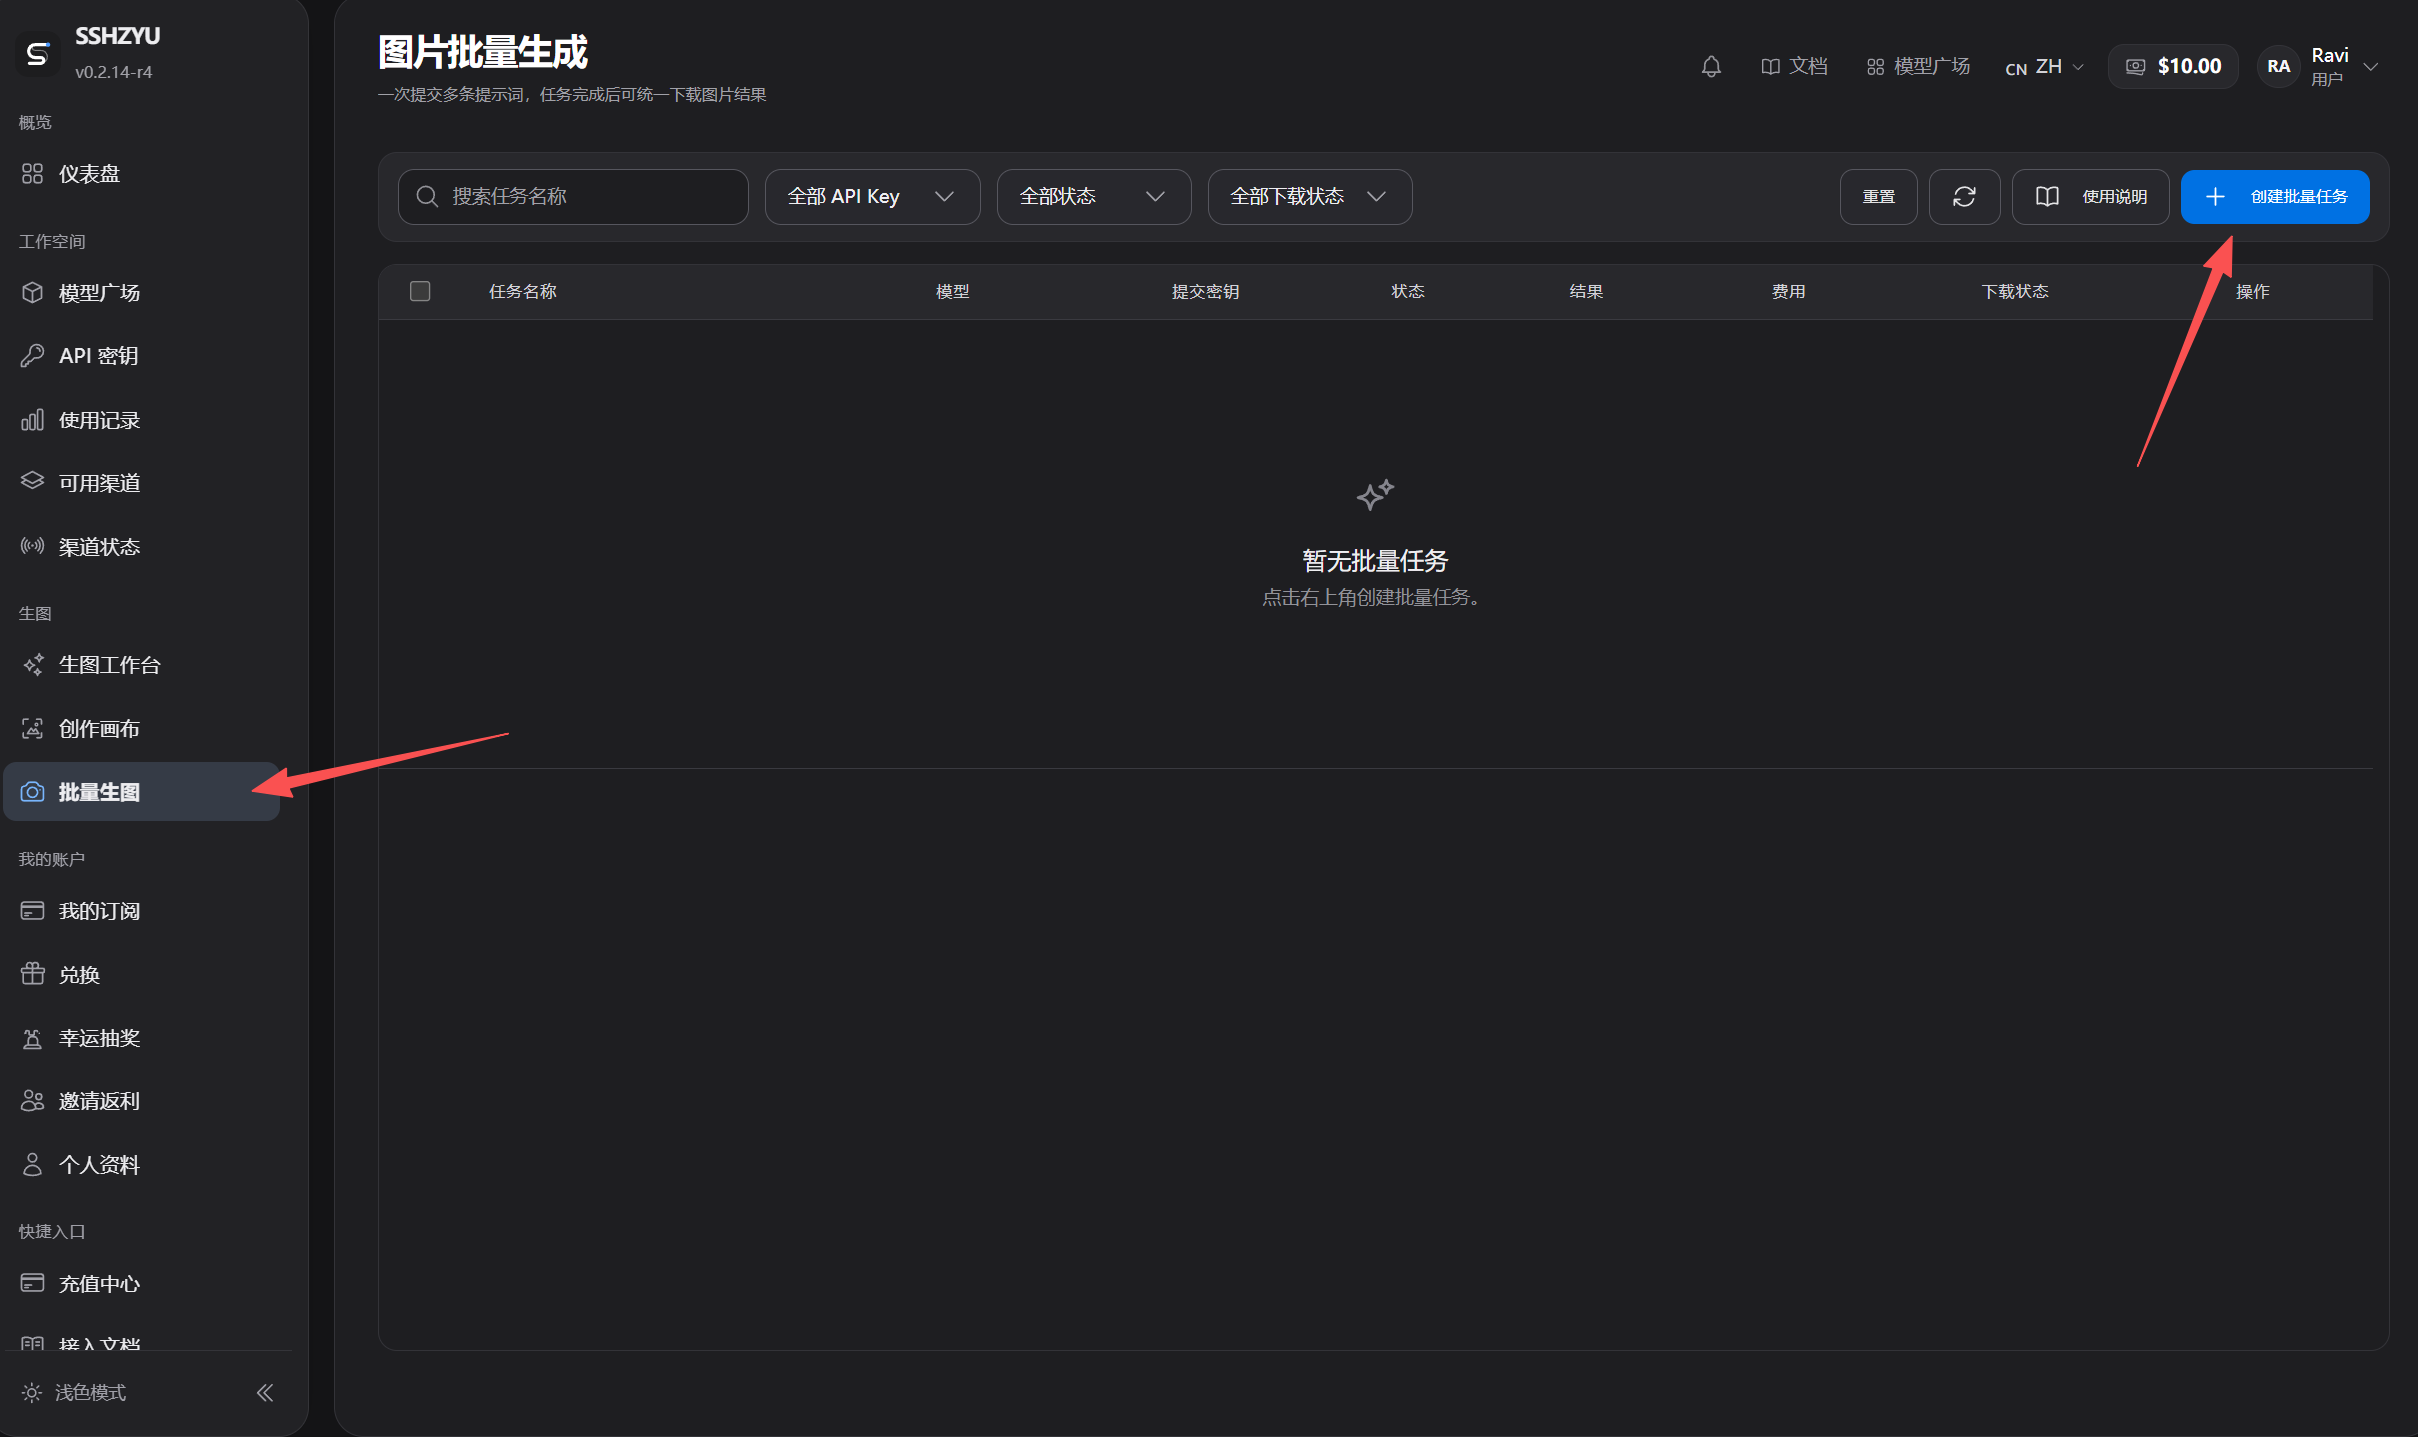Expand the 全部 API Key dropdown
Screen dimensions: 2418x1437
872,197
